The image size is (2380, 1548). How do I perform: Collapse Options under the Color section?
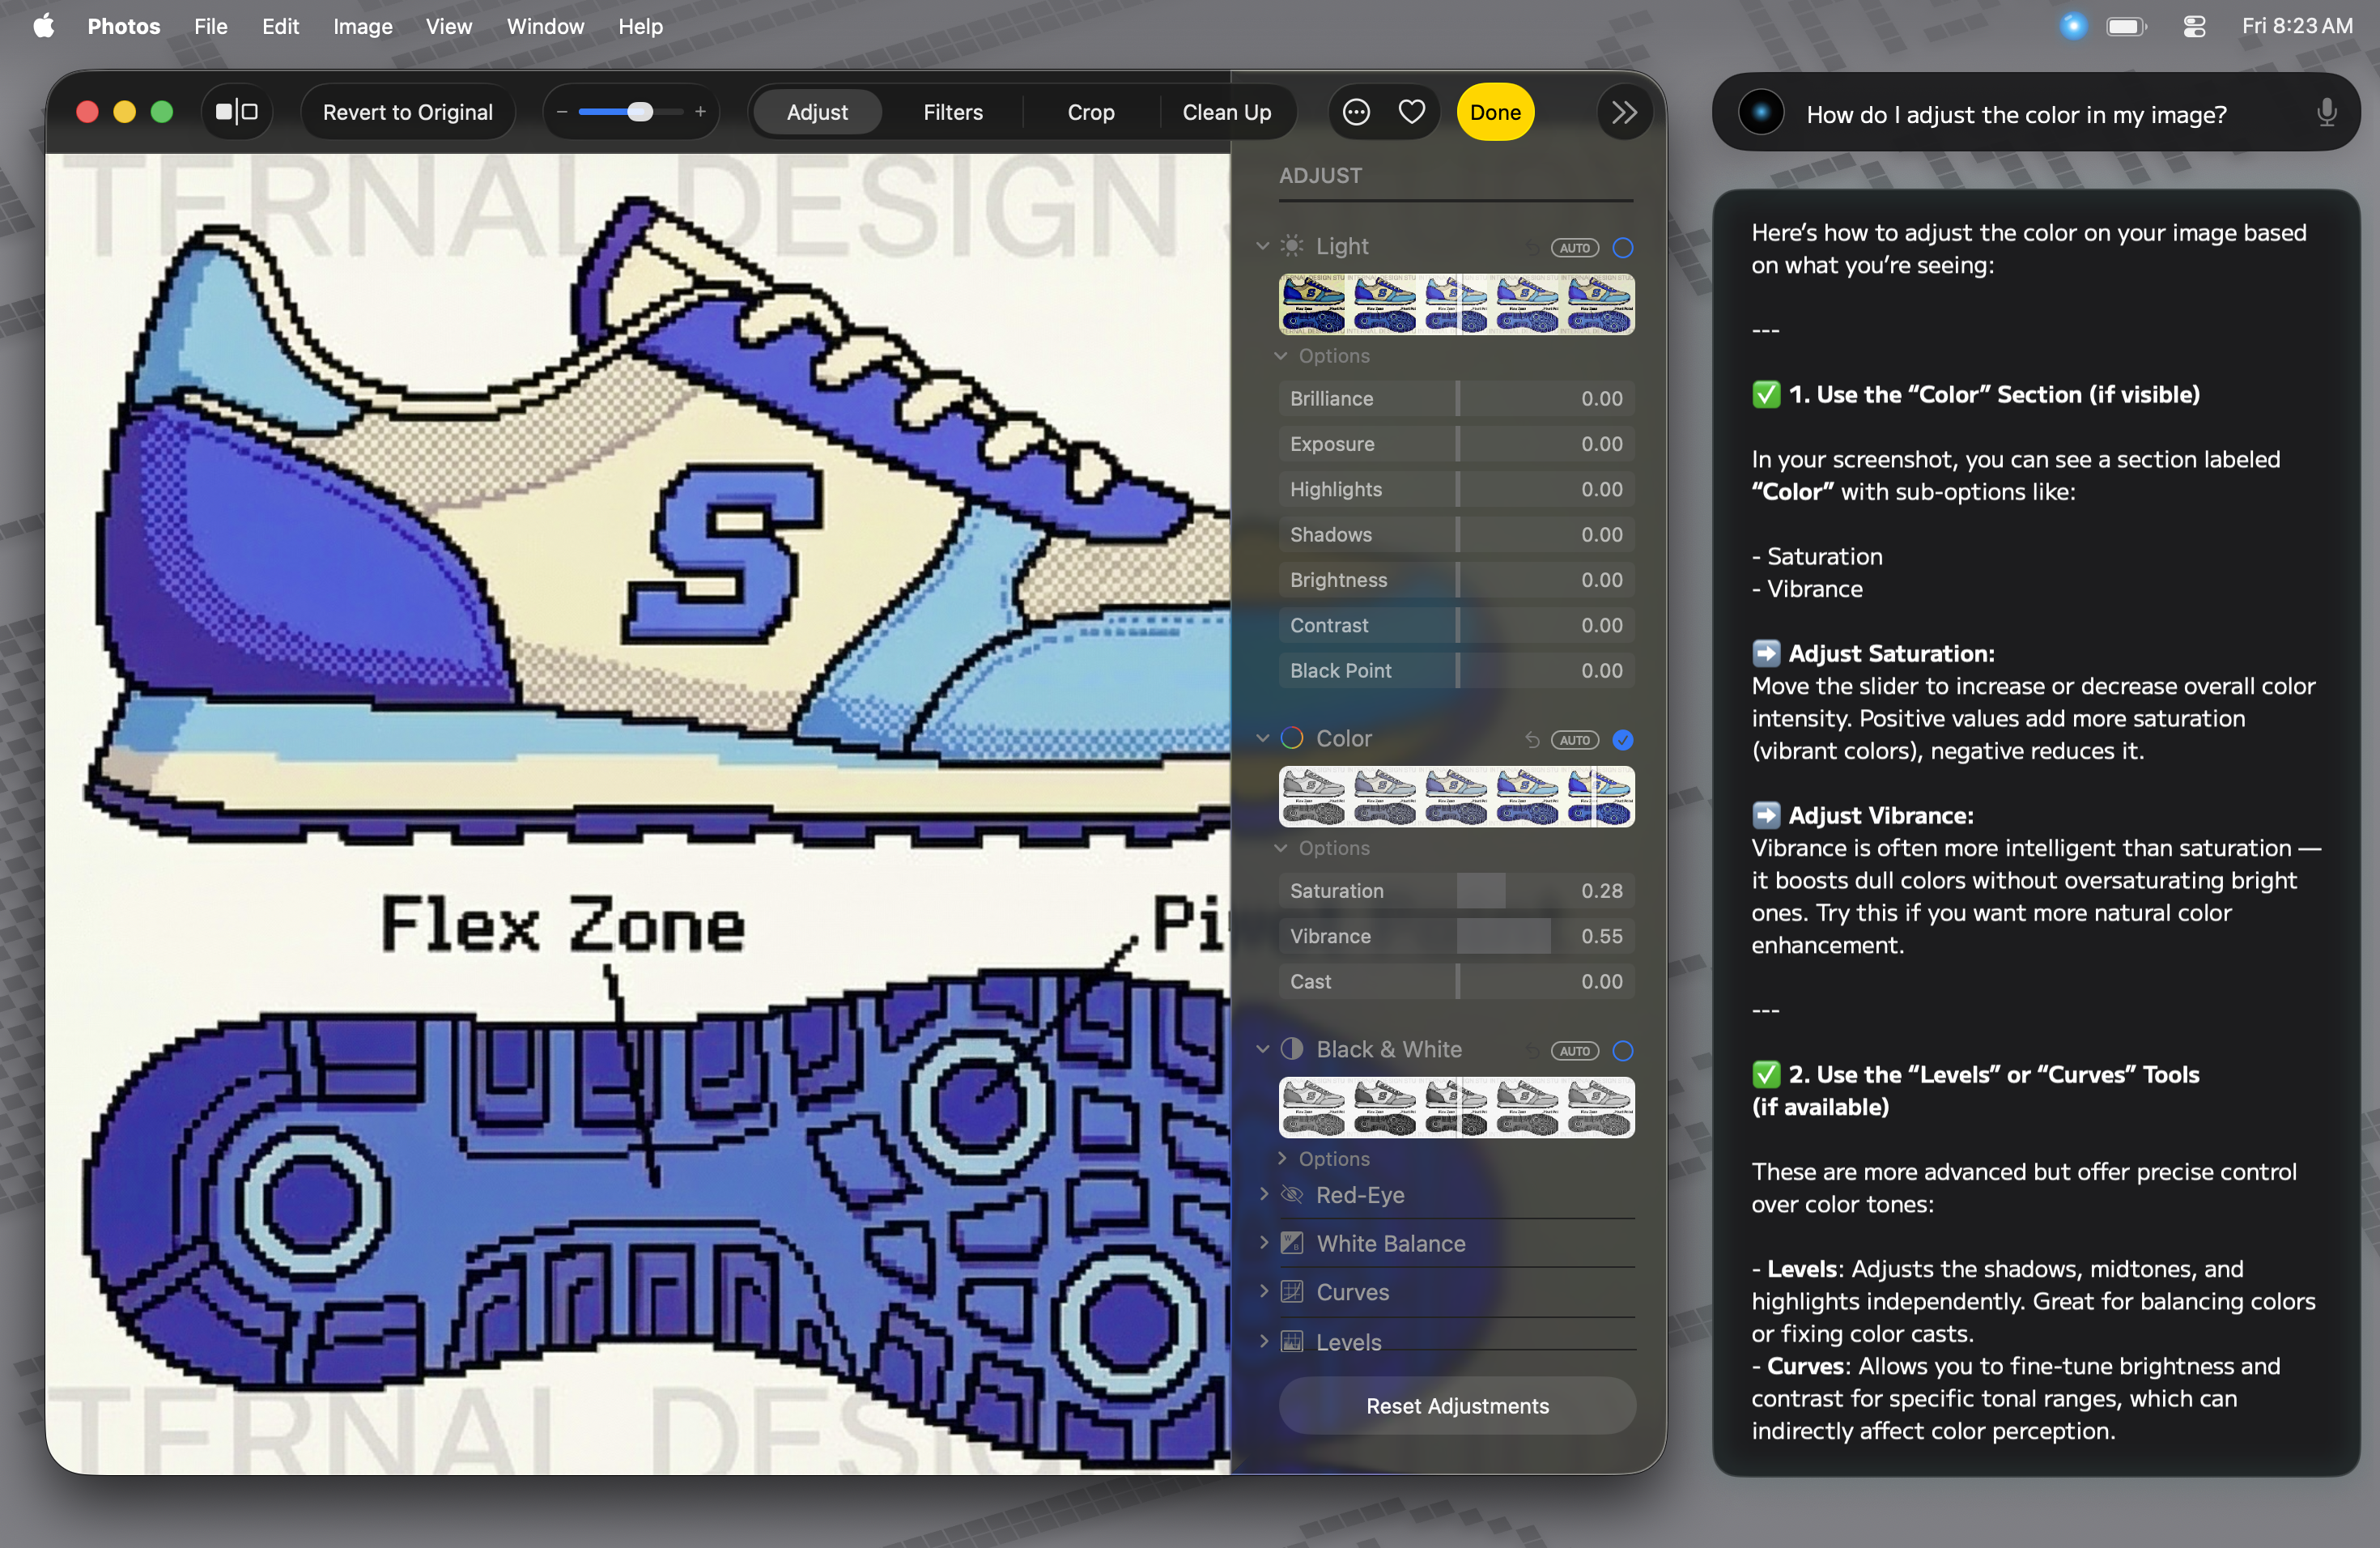pyautogui.click(x=1281, y=848)
